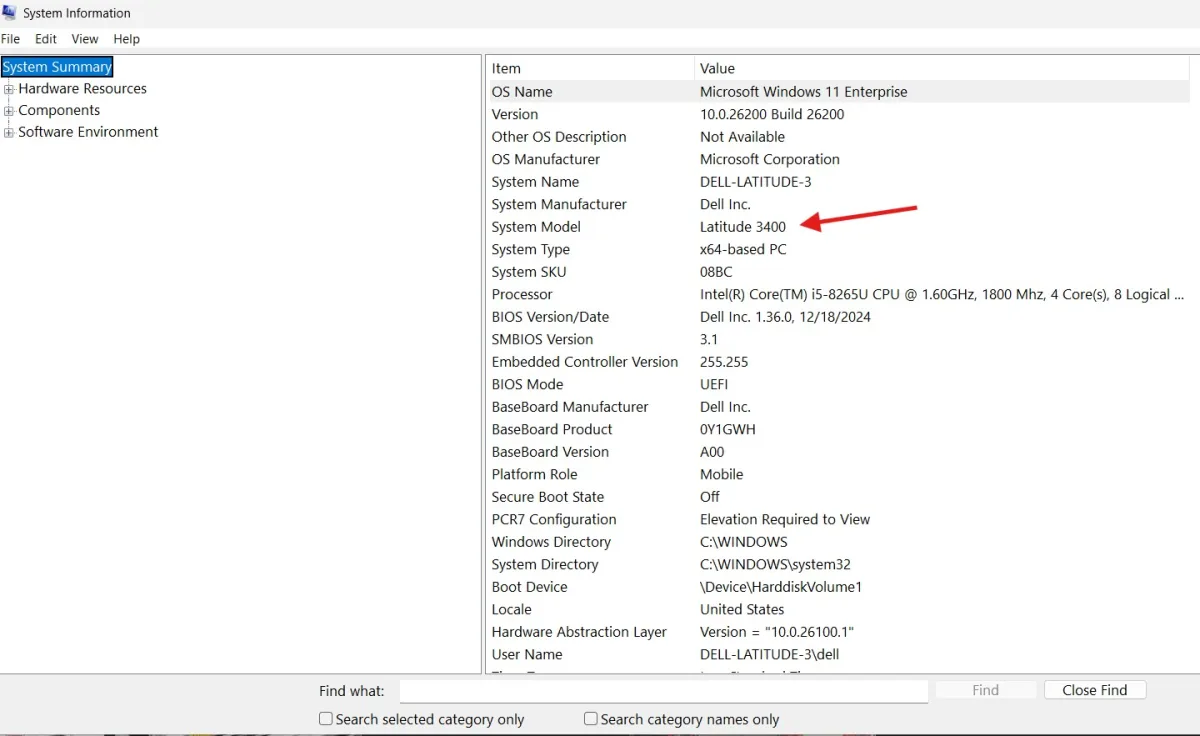Image resolution: width=1200 pixels, height=736 pixels.
Task: Click the 10.0.26200 Build 26200 value
Action: coord(772,114)
